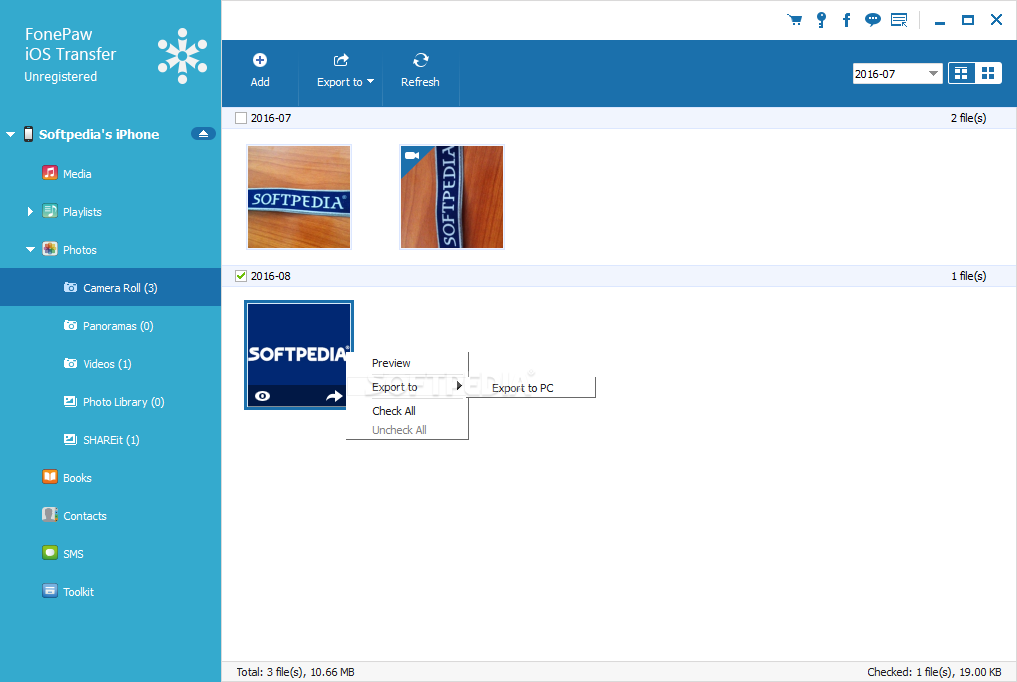Click the '1 file(s)' group count

click(968, 276)
